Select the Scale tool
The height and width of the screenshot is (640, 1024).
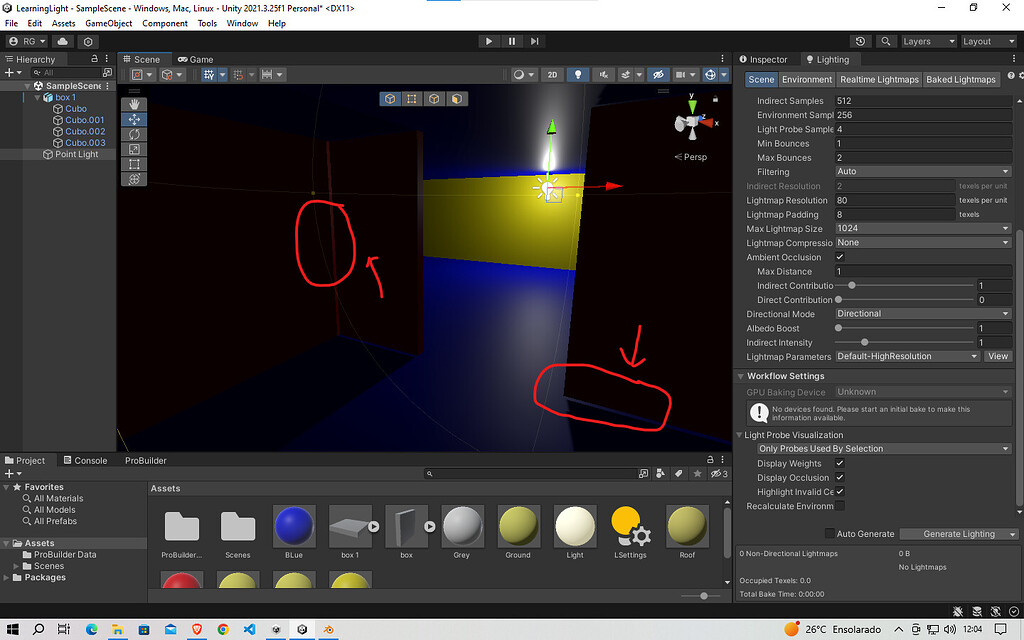(x=135, y=149)
